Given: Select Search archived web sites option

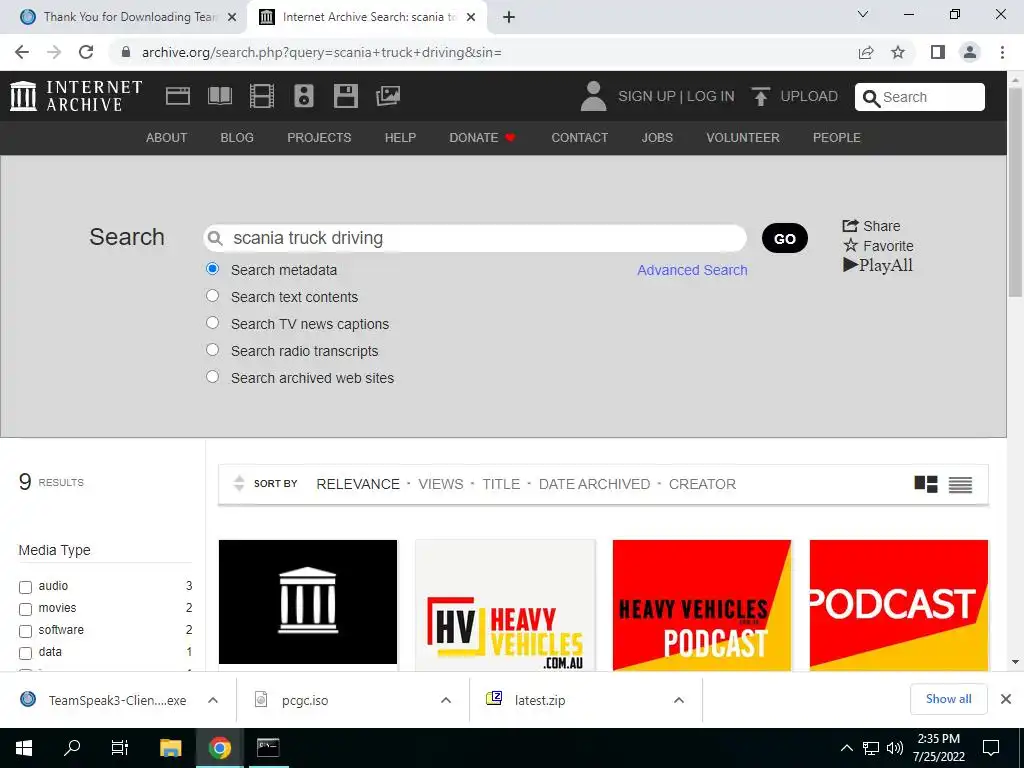Looking at the screenshot, I should point(212,377).
